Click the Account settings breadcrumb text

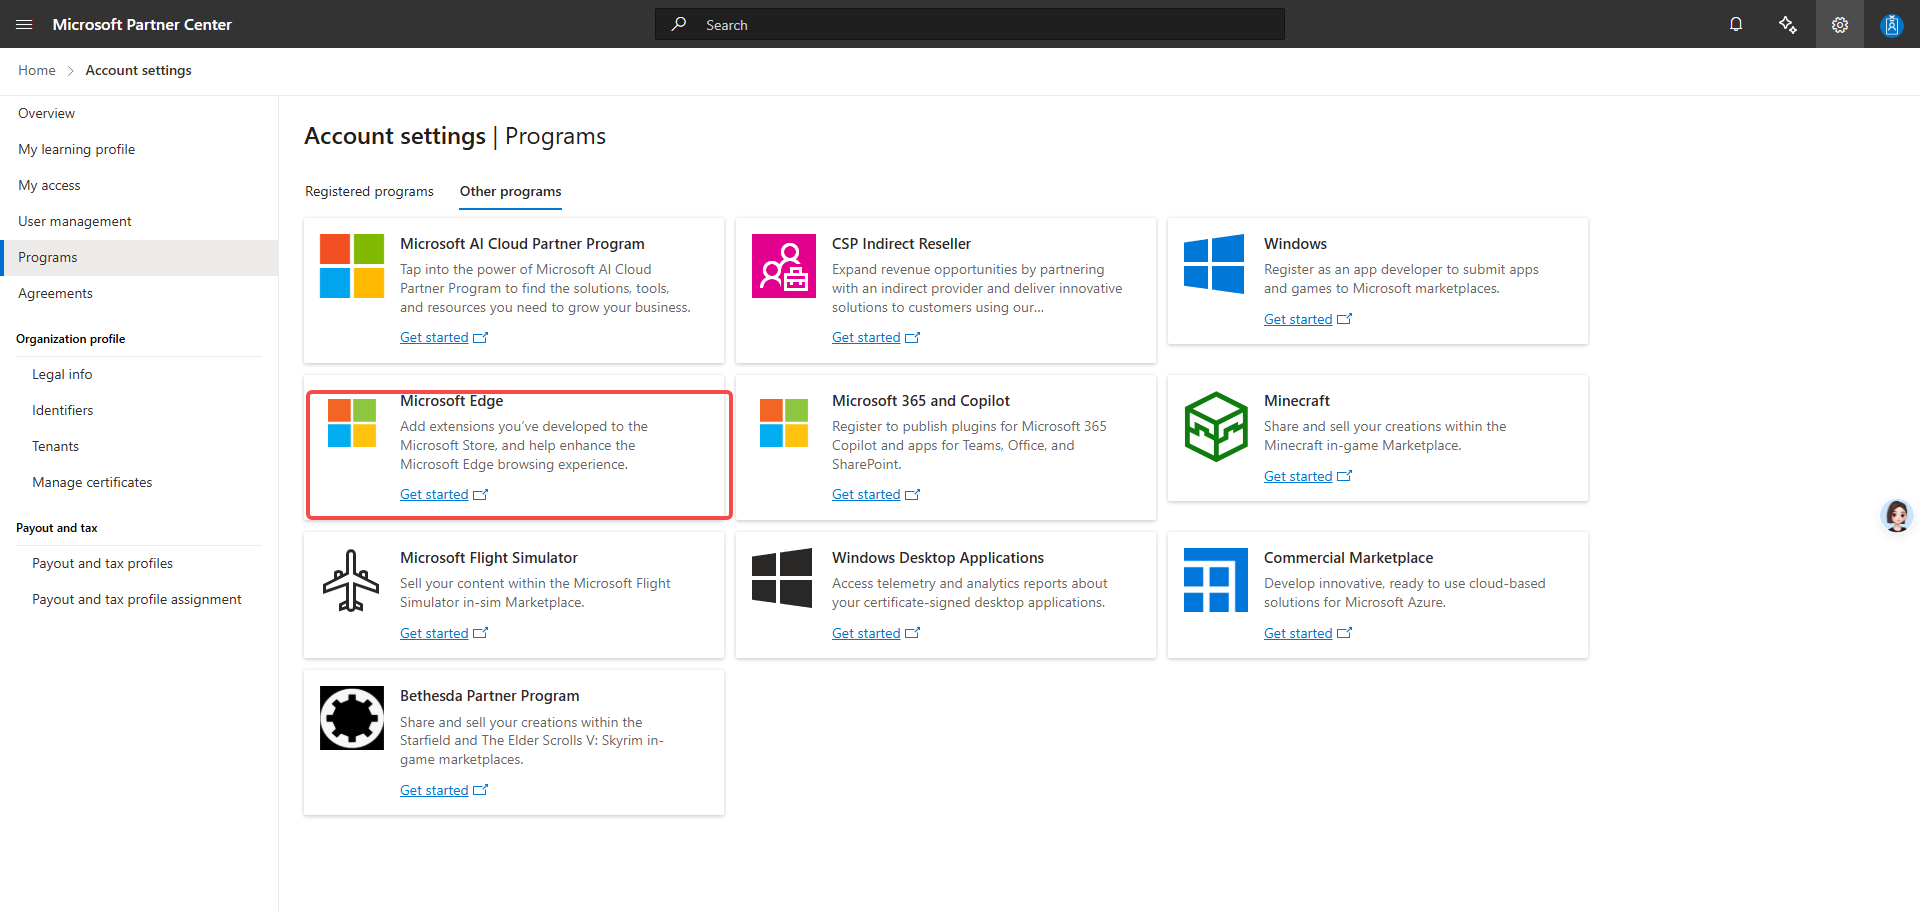coord(139,71)
